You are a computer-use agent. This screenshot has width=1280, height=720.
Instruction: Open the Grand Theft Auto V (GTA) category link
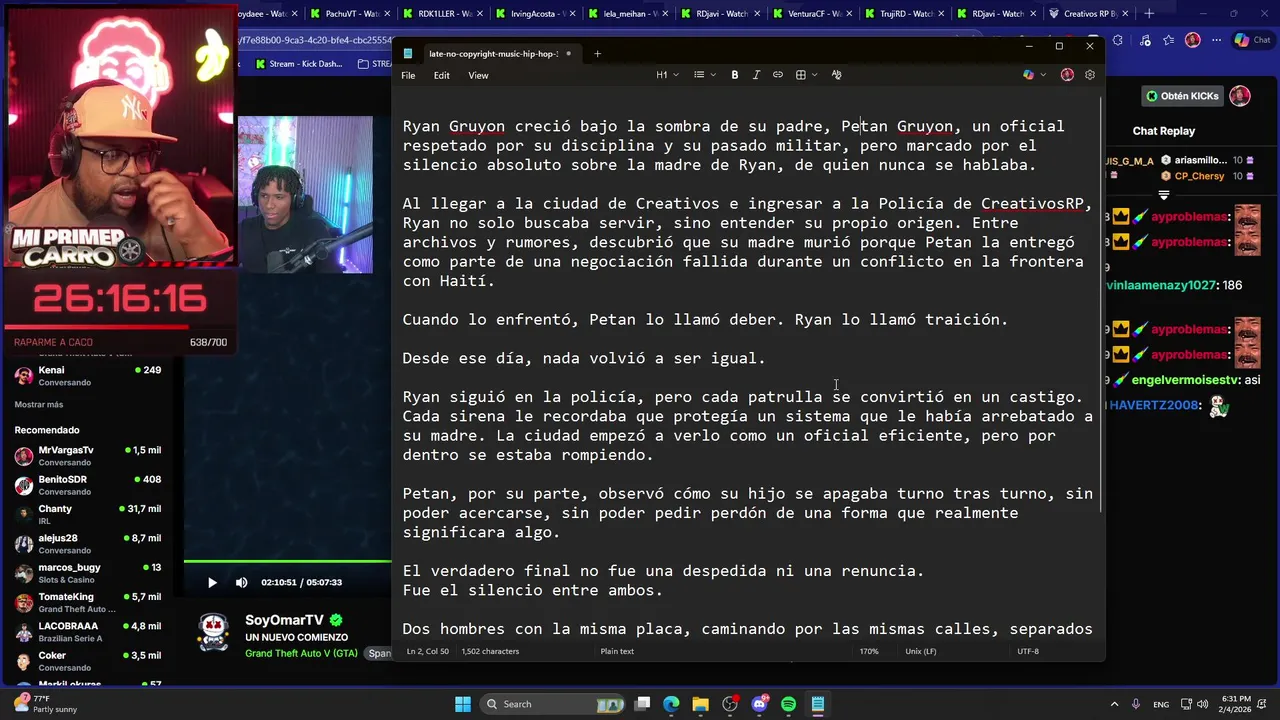click(301, 653)
